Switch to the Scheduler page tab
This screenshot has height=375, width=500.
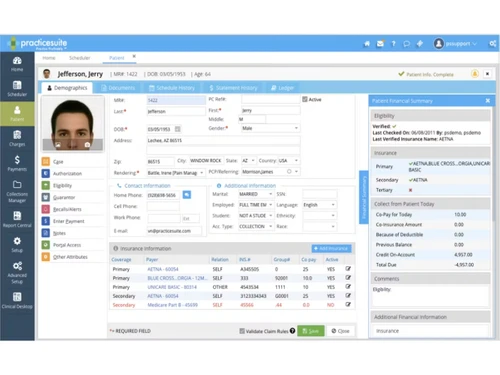80,58
